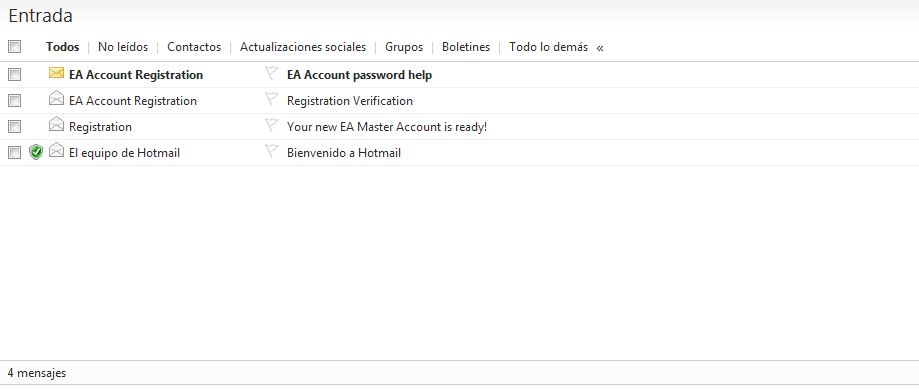Click the sender El equipo de Hotmail
The height and width of the screenshot is (390, 919).
[124, 153]
